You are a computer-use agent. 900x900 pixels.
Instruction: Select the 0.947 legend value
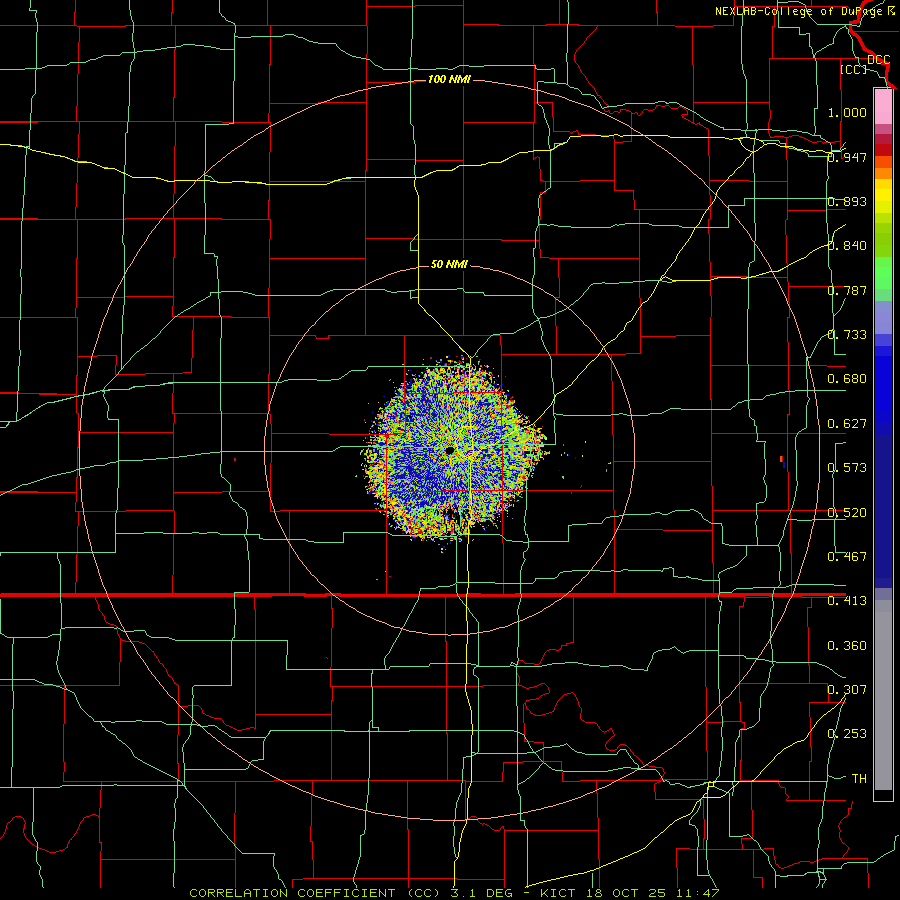point(847,157)
